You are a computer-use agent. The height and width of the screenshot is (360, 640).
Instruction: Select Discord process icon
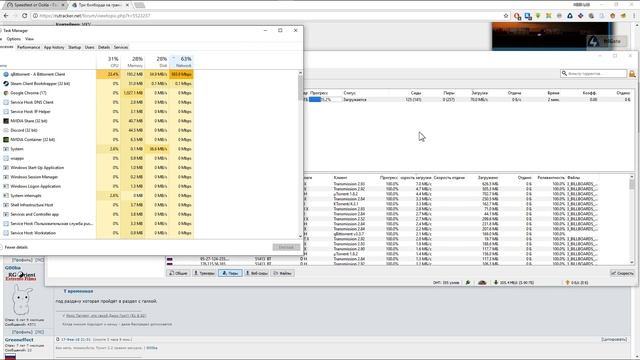[6, 130]
